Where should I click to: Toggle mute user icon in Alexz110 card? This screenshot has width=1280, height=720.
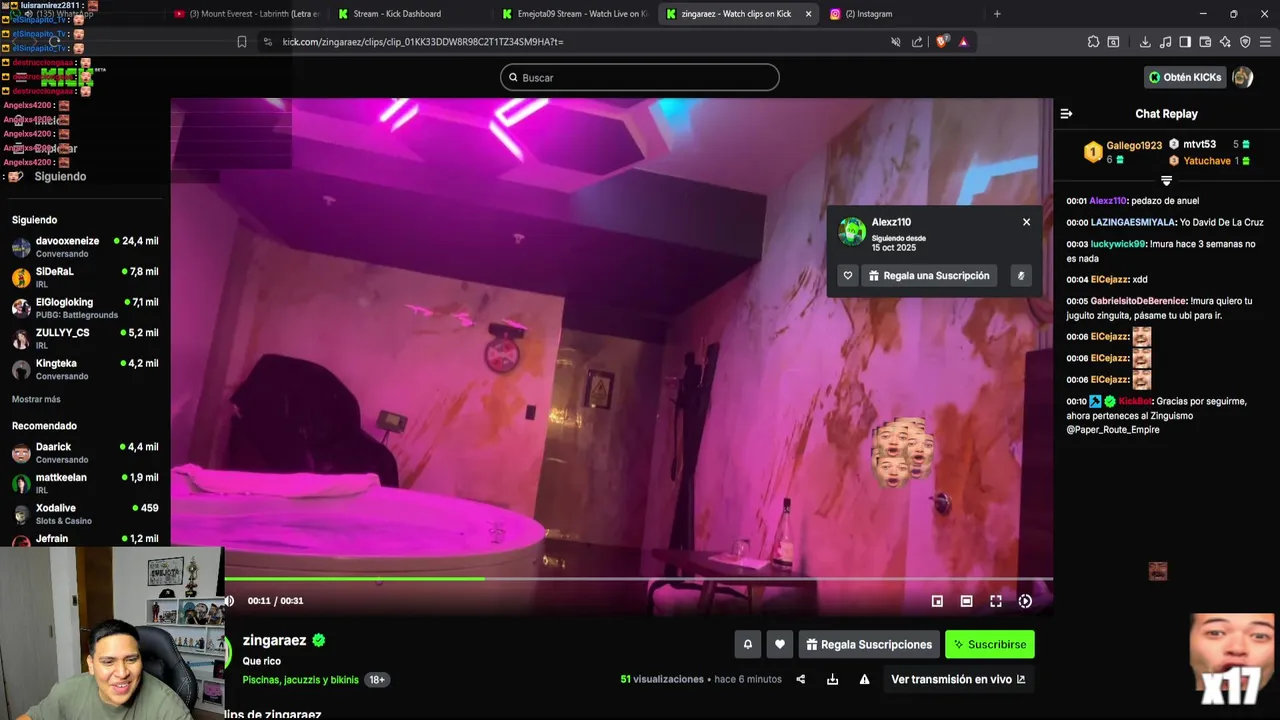coord(1020,276)
